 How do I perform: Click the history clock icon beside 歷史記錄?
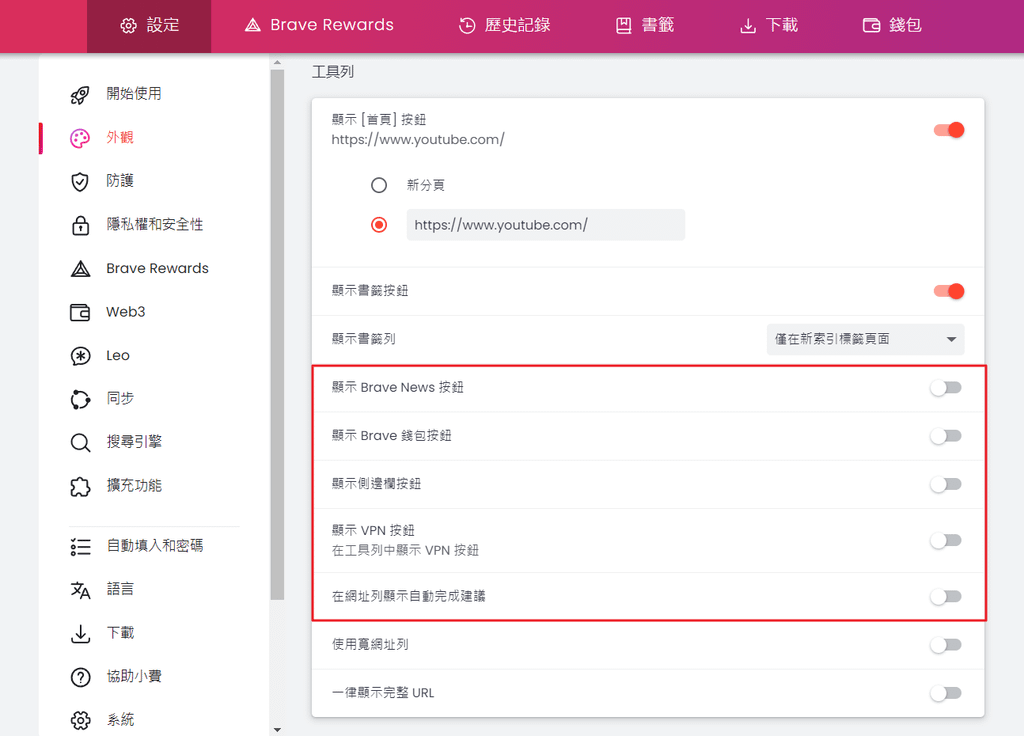click(x=467, y=25)
